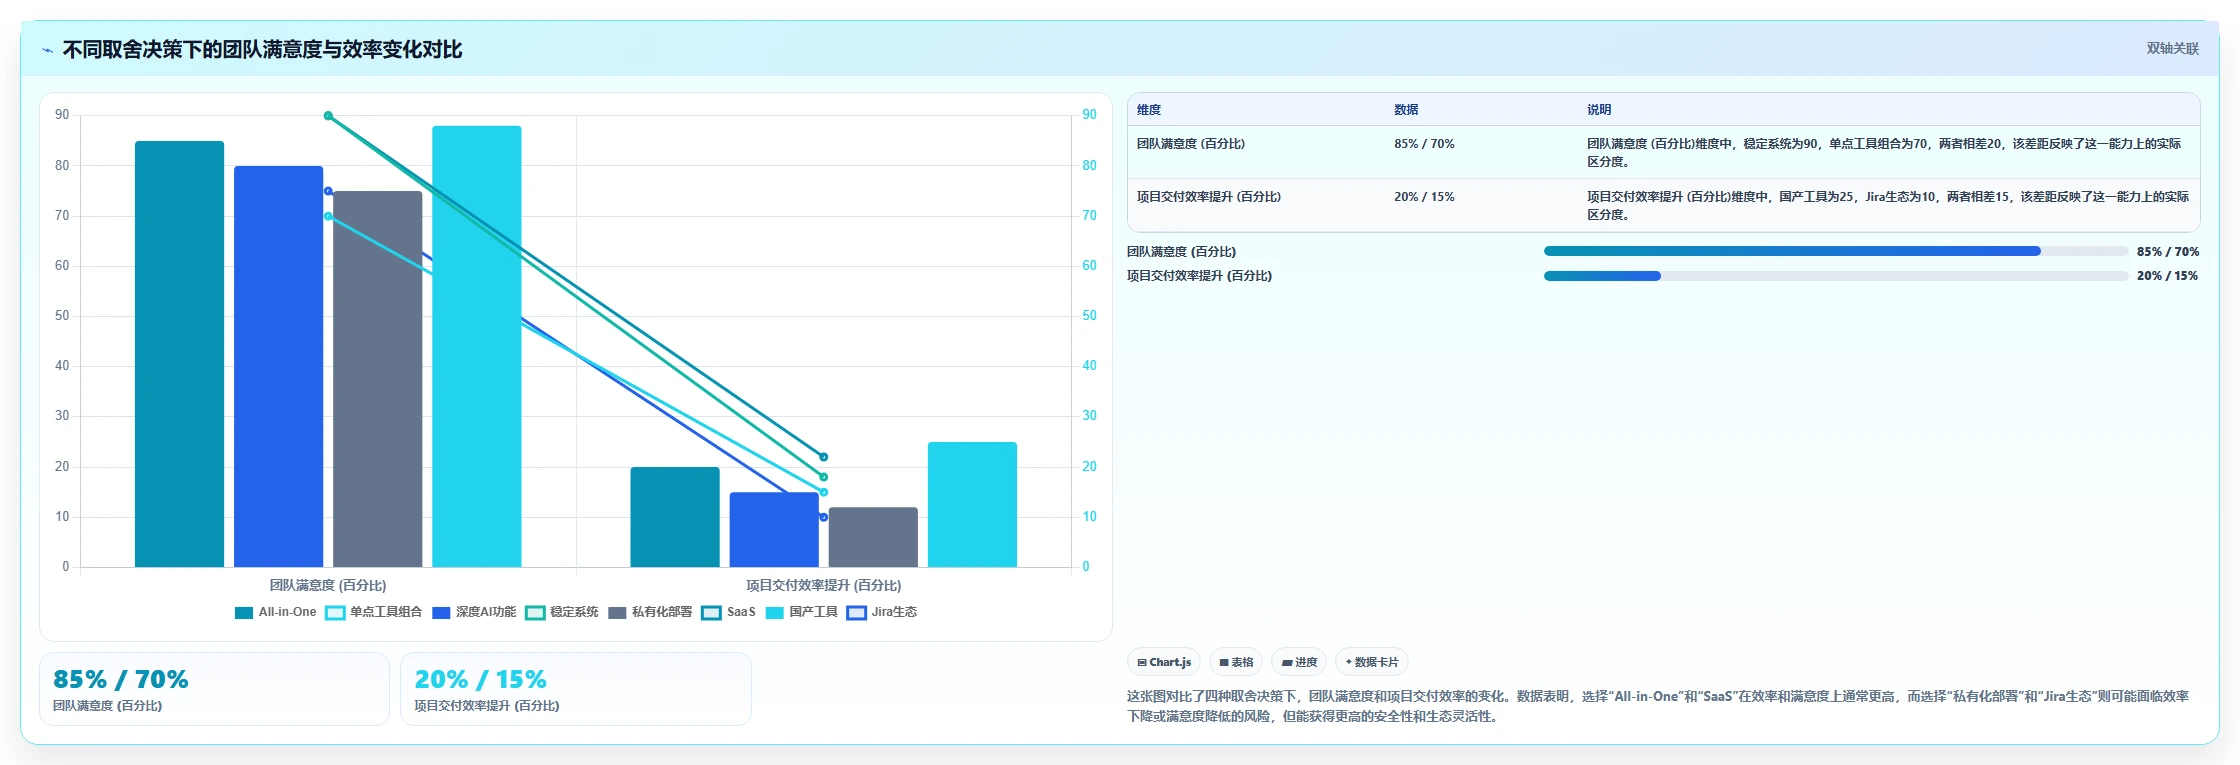Click the 双轴关联 badge in the header
This screenshot has width=2240, height=765.
[x=2172, y=48]
